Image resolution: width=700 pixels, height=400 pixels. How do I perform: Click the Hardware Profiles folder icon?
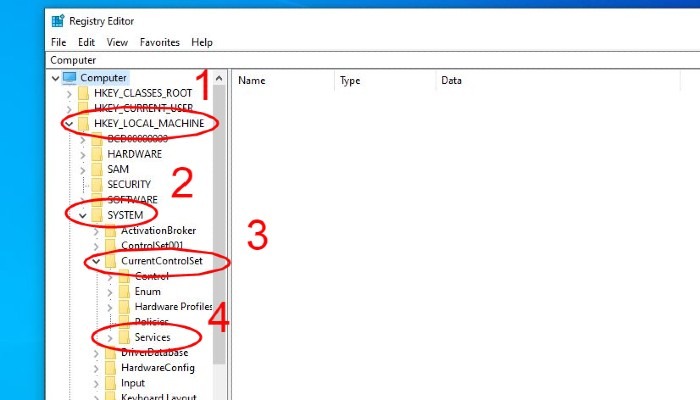(x=124, y=307)
